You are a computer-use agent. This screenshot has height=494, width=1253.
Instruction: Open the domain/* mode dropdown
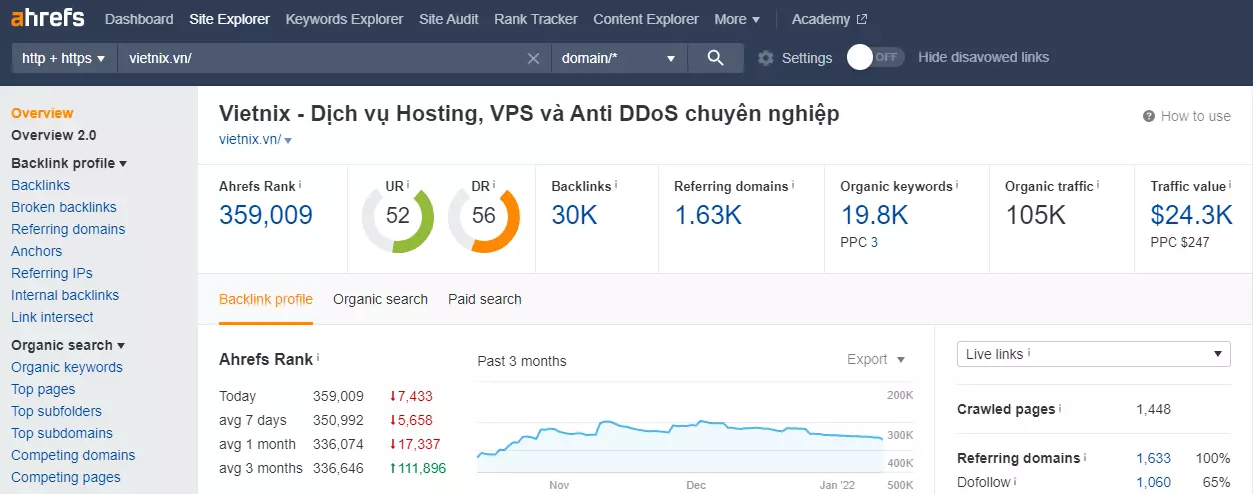[x=619, y=58]
